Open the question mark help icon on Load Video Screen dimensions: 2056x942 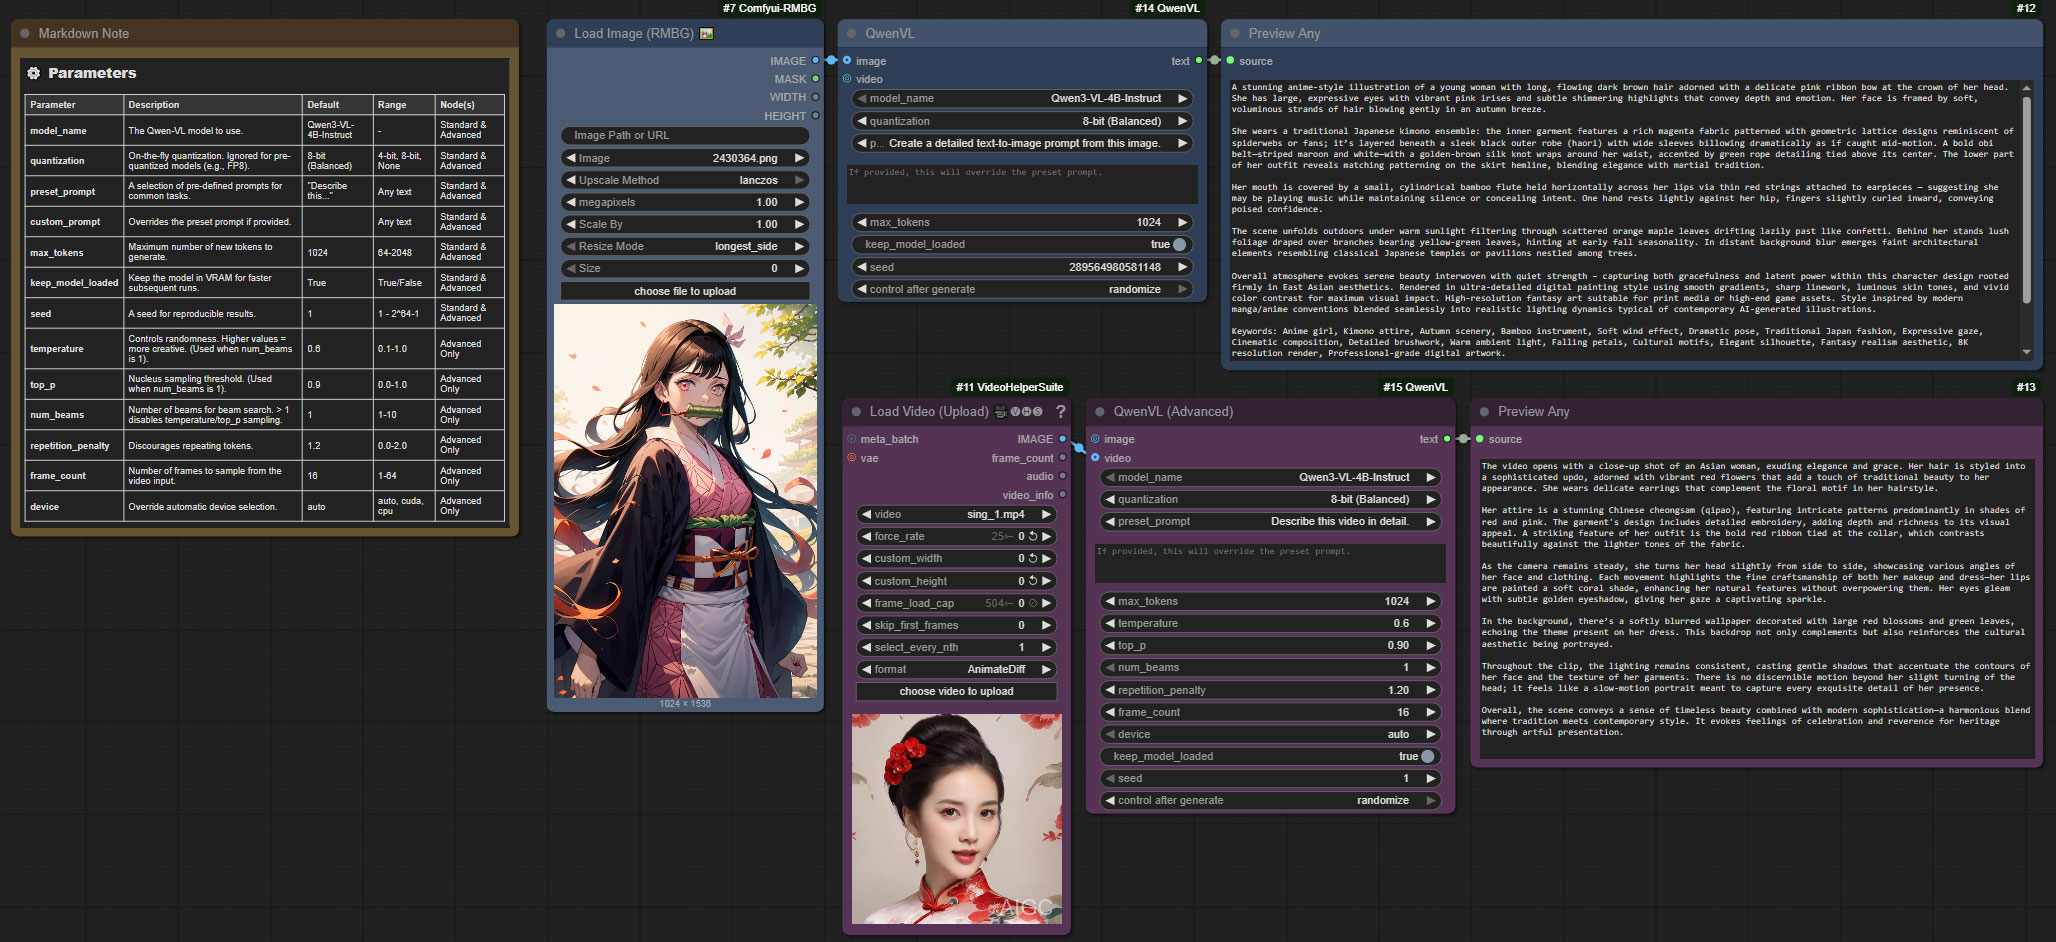point(1061,411)
